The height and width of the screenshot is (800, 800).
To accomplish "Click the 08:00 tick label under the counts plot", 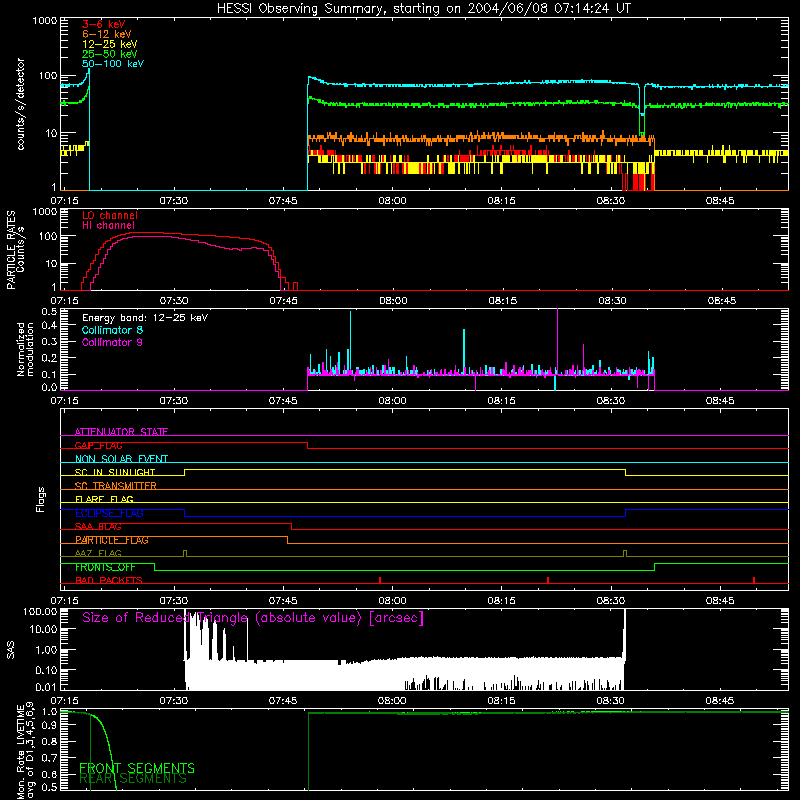I will pyautogui.click(x=392, y=201).
